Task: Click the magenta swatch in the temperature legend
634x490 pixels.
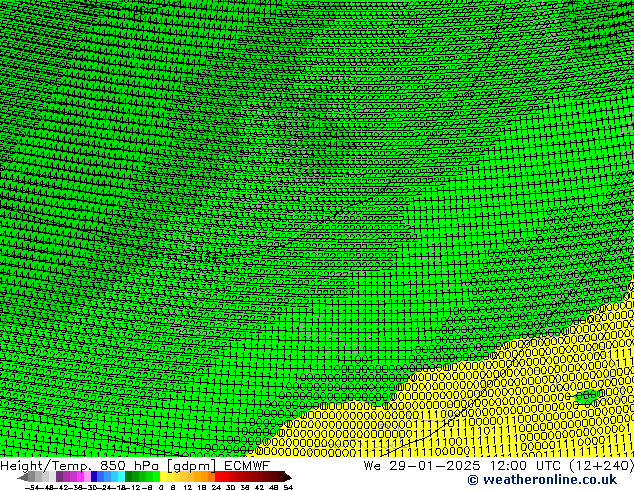Action: tap(80, 477)
